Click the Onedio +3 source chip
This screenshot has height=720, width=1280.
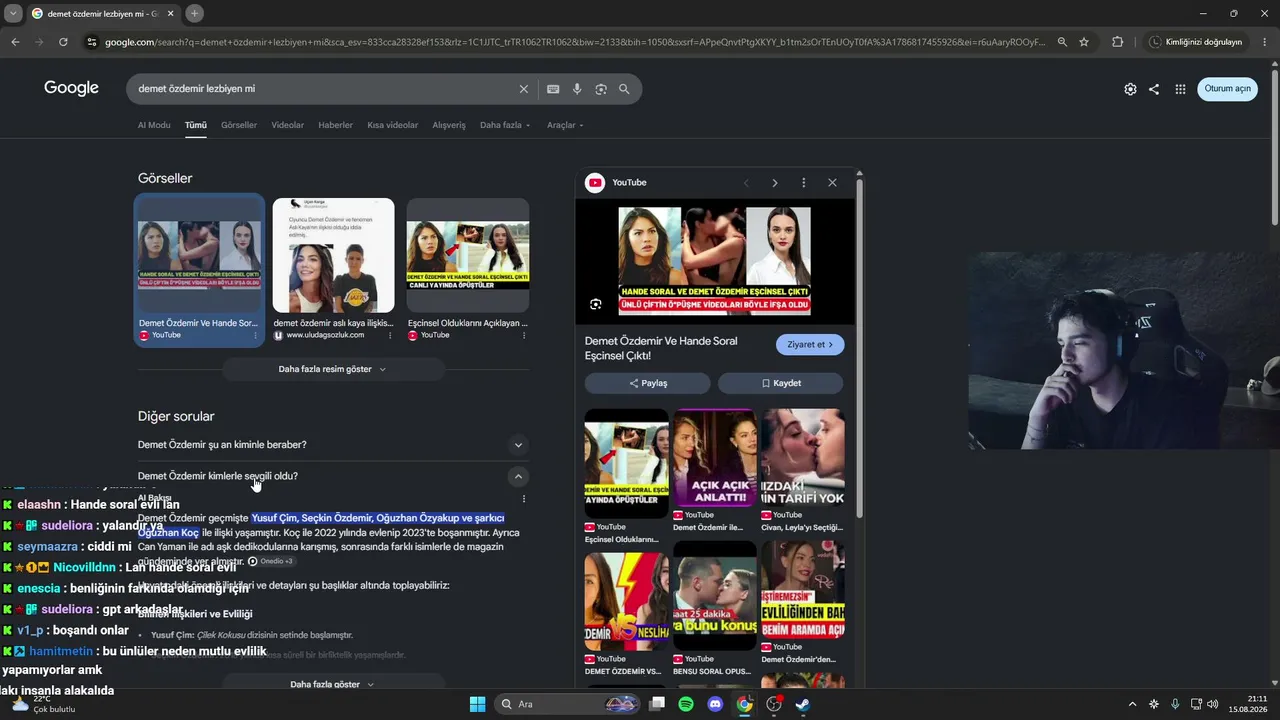coord(270,561)
